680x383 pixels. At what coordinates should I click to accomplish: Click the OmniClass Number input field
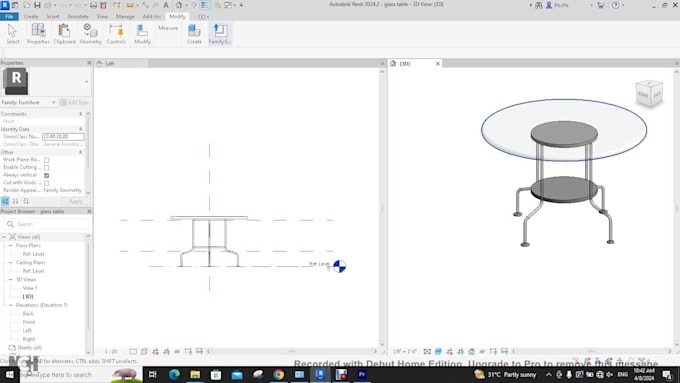(x=63, y=137)
